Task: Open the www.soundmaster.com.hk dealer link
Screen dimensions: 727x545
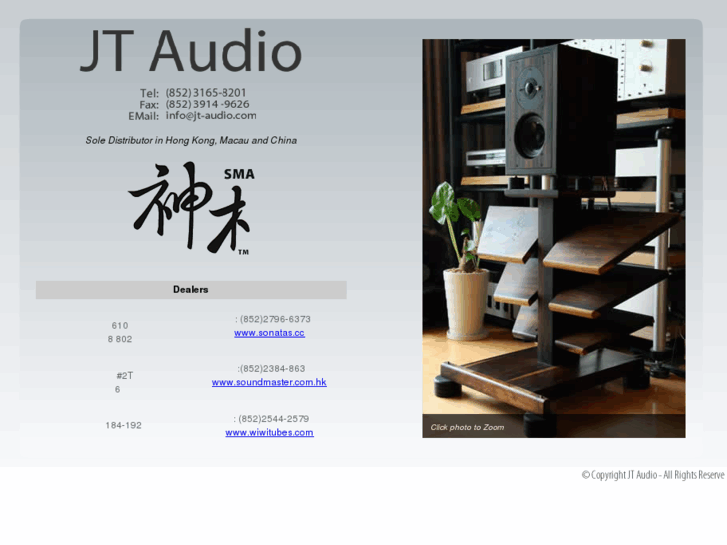Action: [269, 382]
